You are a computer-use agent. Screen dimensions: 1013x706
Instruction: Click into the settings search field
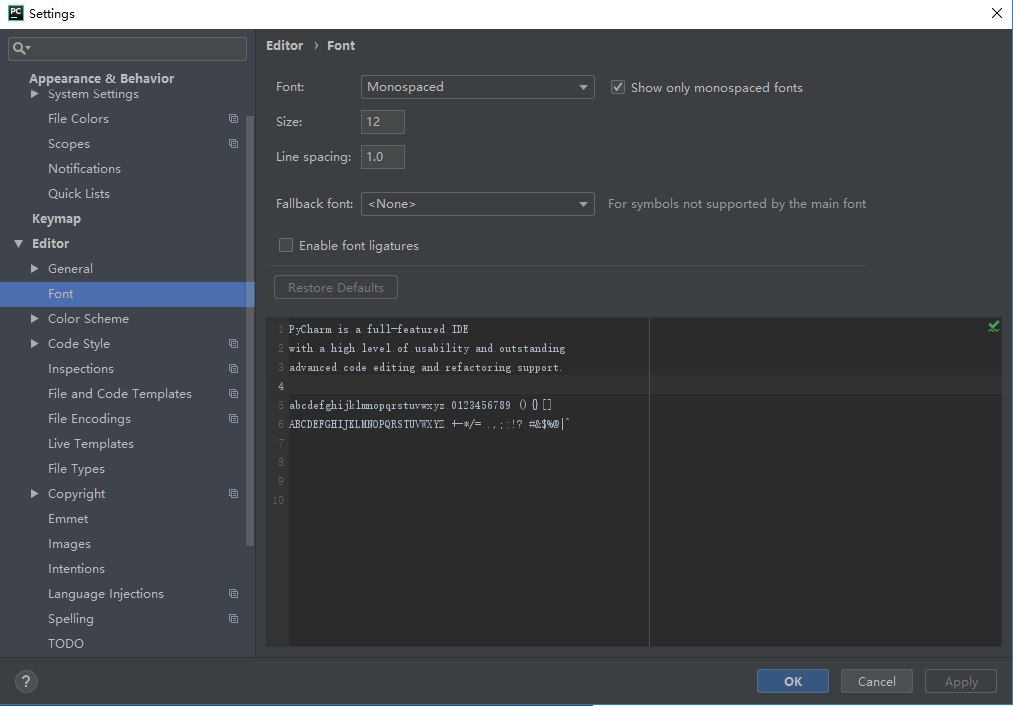tap(127, 48)
